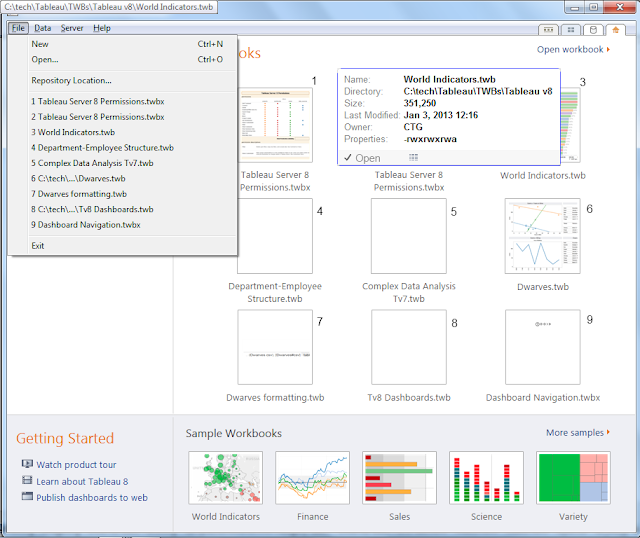The image size is (640, 538).
Task: Click the grid icon in the tooltip
Action: click(413, 157)
